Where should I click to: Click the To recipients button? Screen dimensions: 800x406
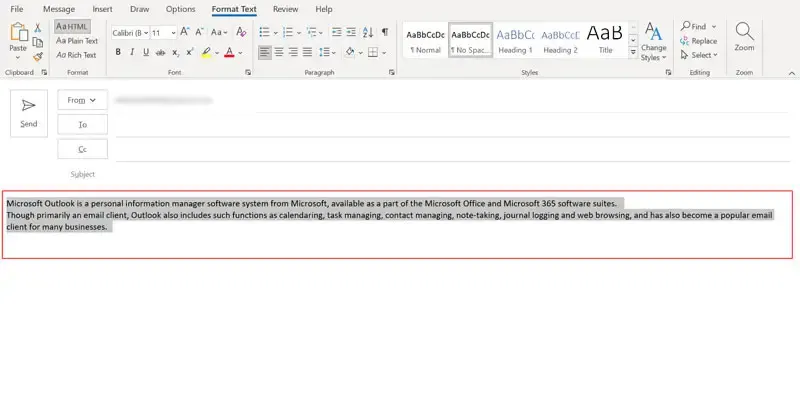point(82,124)
